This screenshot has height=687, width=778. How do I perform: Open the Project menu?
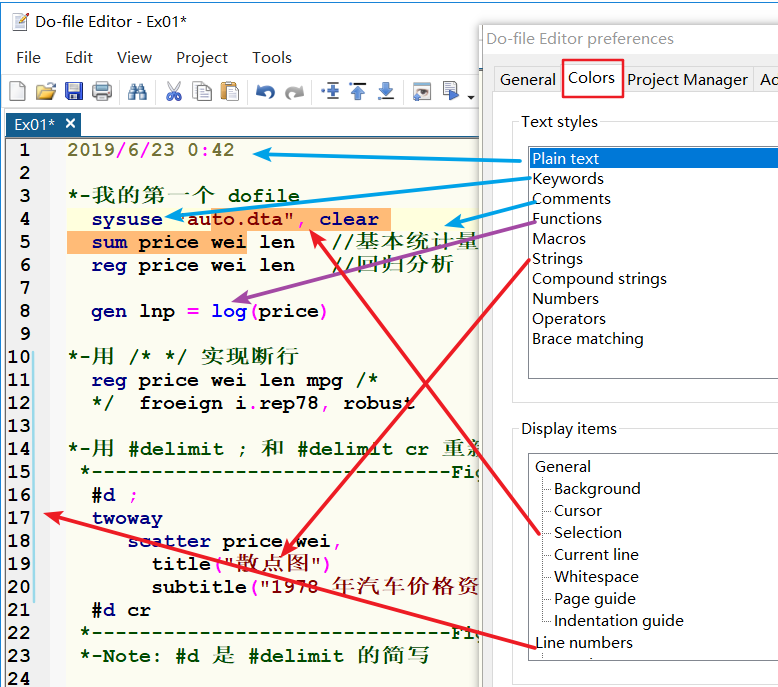click(202, 58)
